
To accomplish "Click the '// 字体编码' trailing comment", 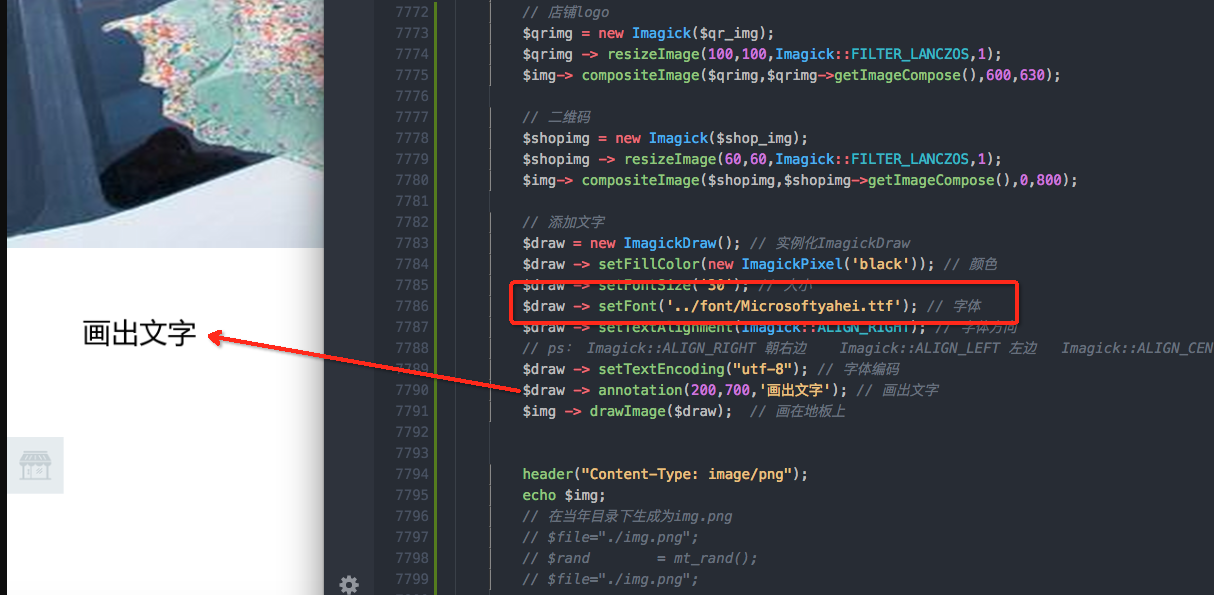I will point(858,370).
